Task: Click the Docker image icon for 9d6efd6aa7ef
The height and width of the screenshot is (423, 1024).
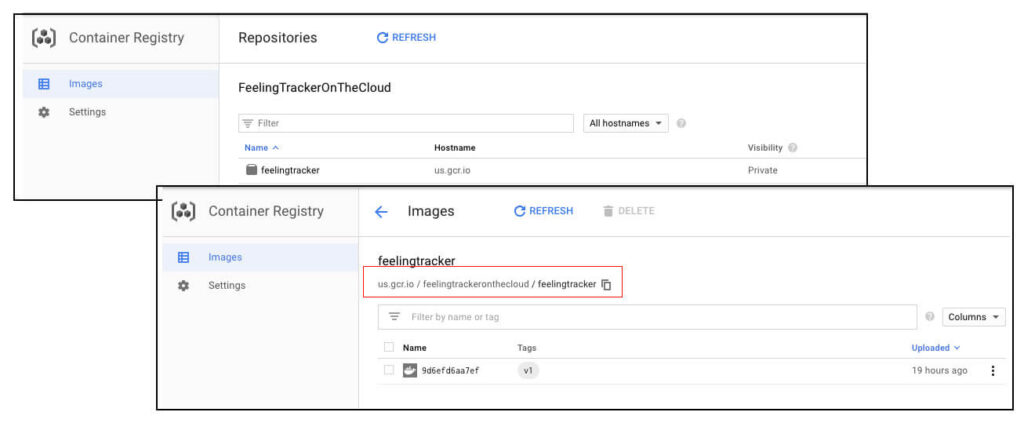Action: point(409,371)
